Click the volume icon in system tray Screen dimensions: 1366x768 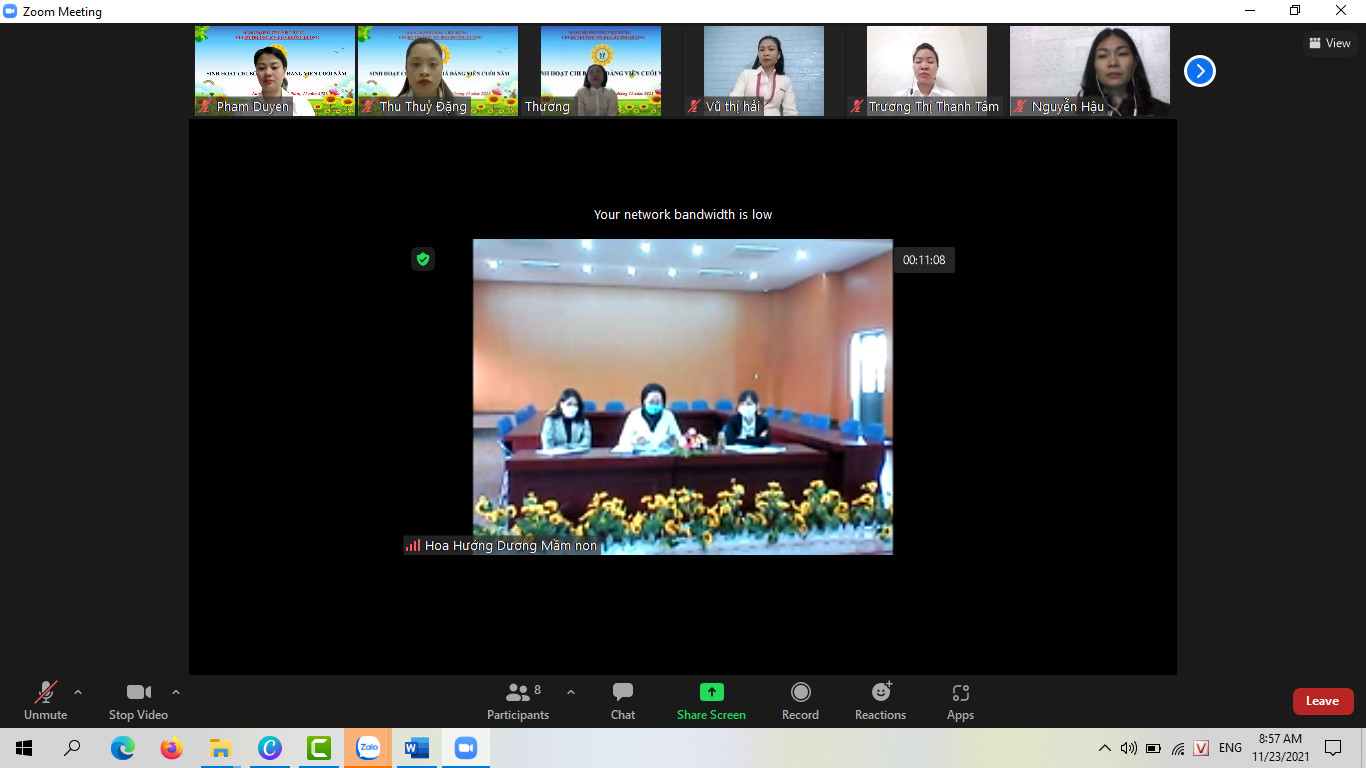tap(1129, 748)
